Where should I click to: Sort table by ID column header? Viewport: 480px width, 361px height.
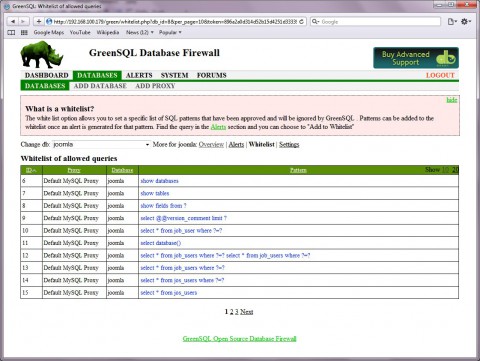pyautogui.click(x=31, y=170)
